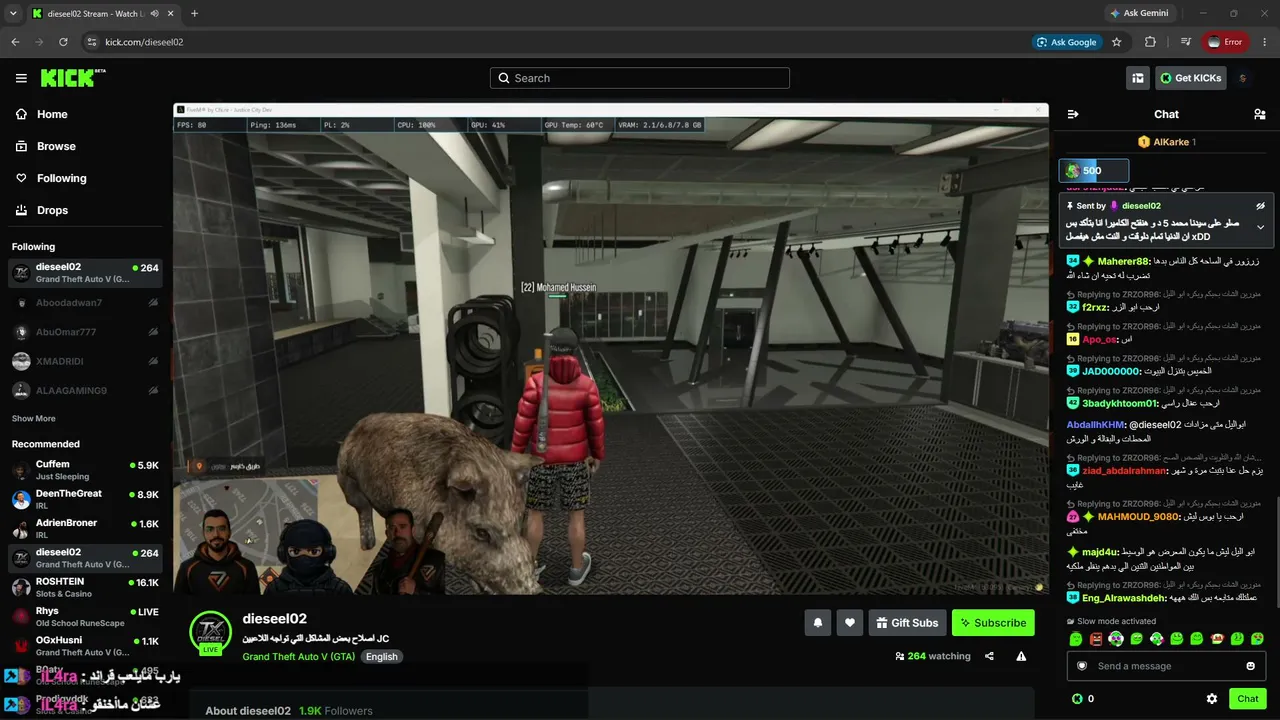Click the last heart-eyes quick emote
The width and height of the screenshot is (1280, 720).
coord(1257,639)
